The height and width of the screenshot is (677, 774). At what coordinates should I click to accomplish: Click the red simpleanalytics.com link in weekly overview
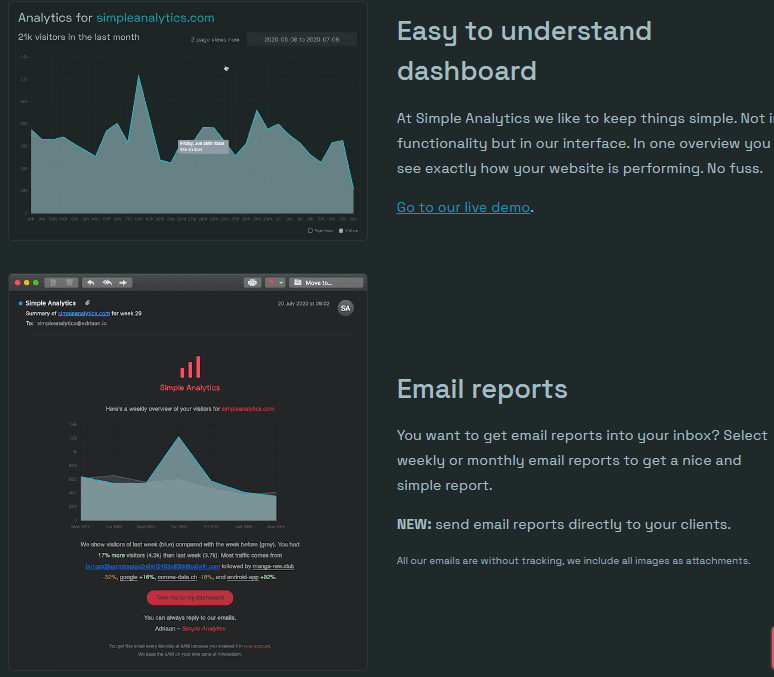[x=248, y=409]
